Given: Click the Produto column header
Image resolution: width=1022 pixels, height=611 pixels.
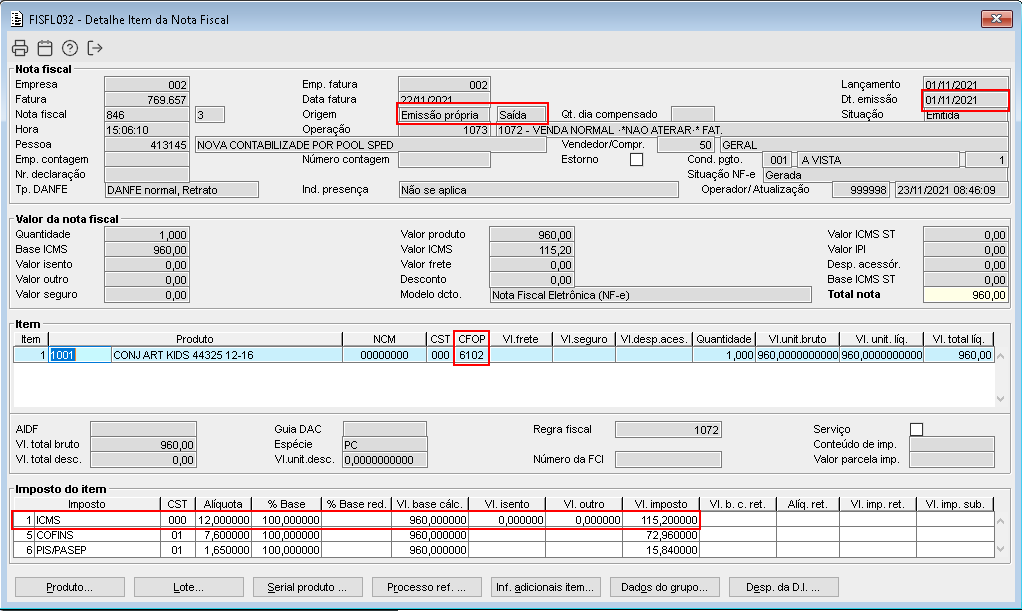Looking at the screenshot, I should (x=195, y=339).
